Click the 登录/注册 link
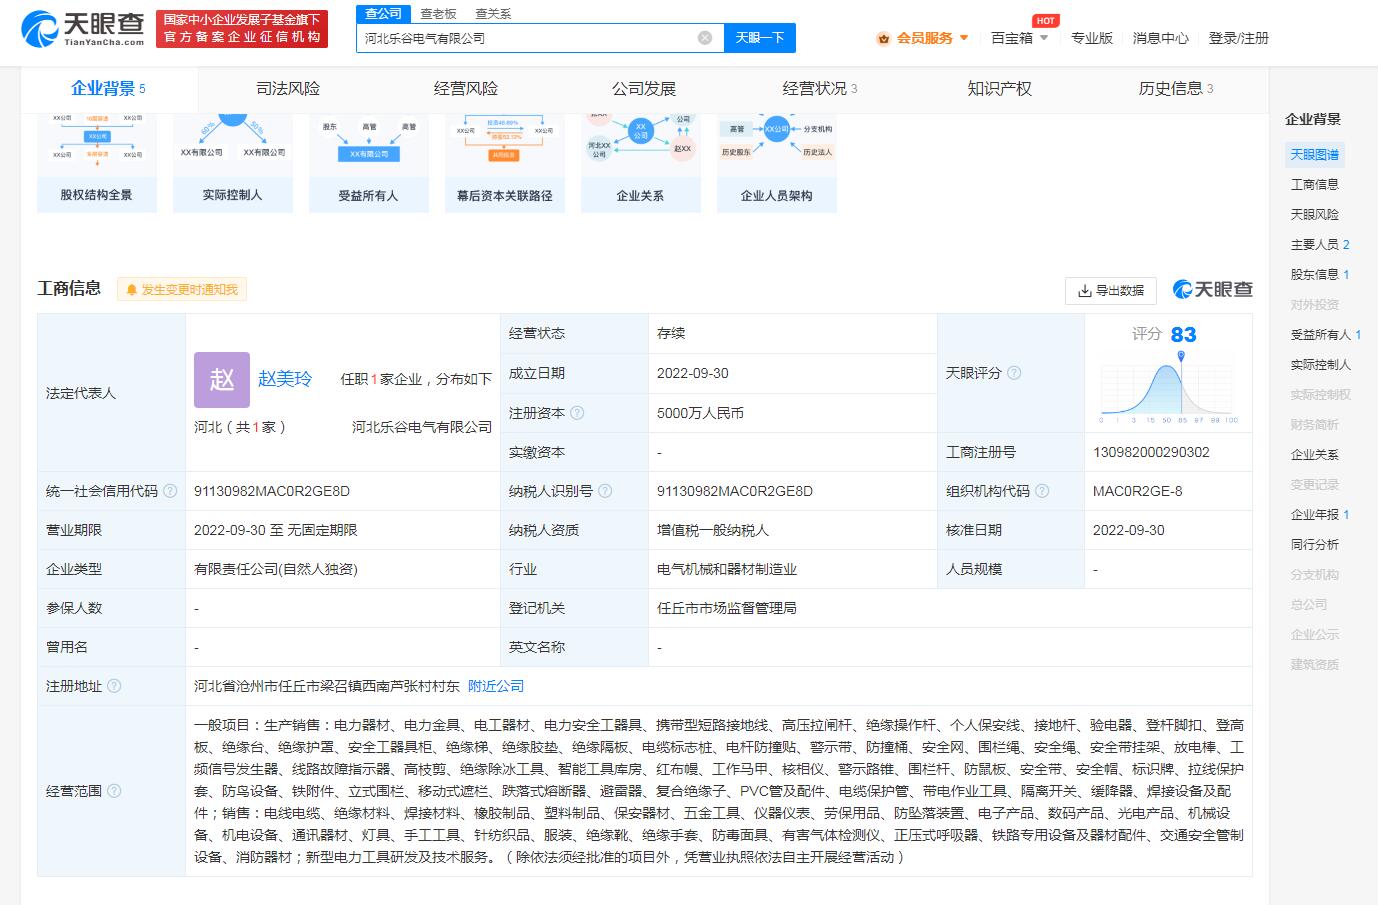 coord(1239,38)
